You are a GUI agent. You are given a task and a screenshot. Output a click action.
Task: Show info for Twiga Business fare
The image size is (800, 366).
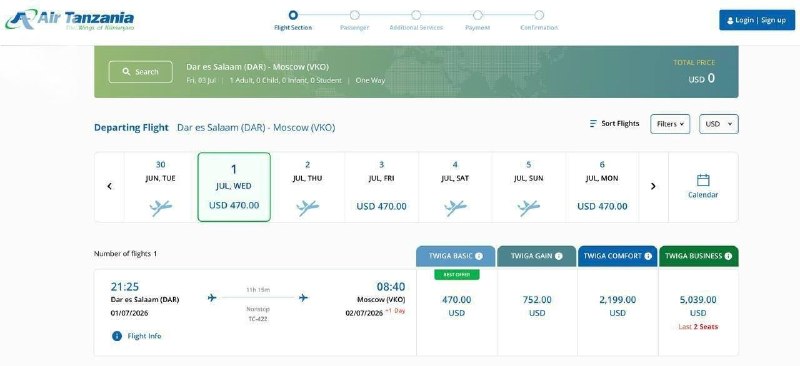click(728, 256)
